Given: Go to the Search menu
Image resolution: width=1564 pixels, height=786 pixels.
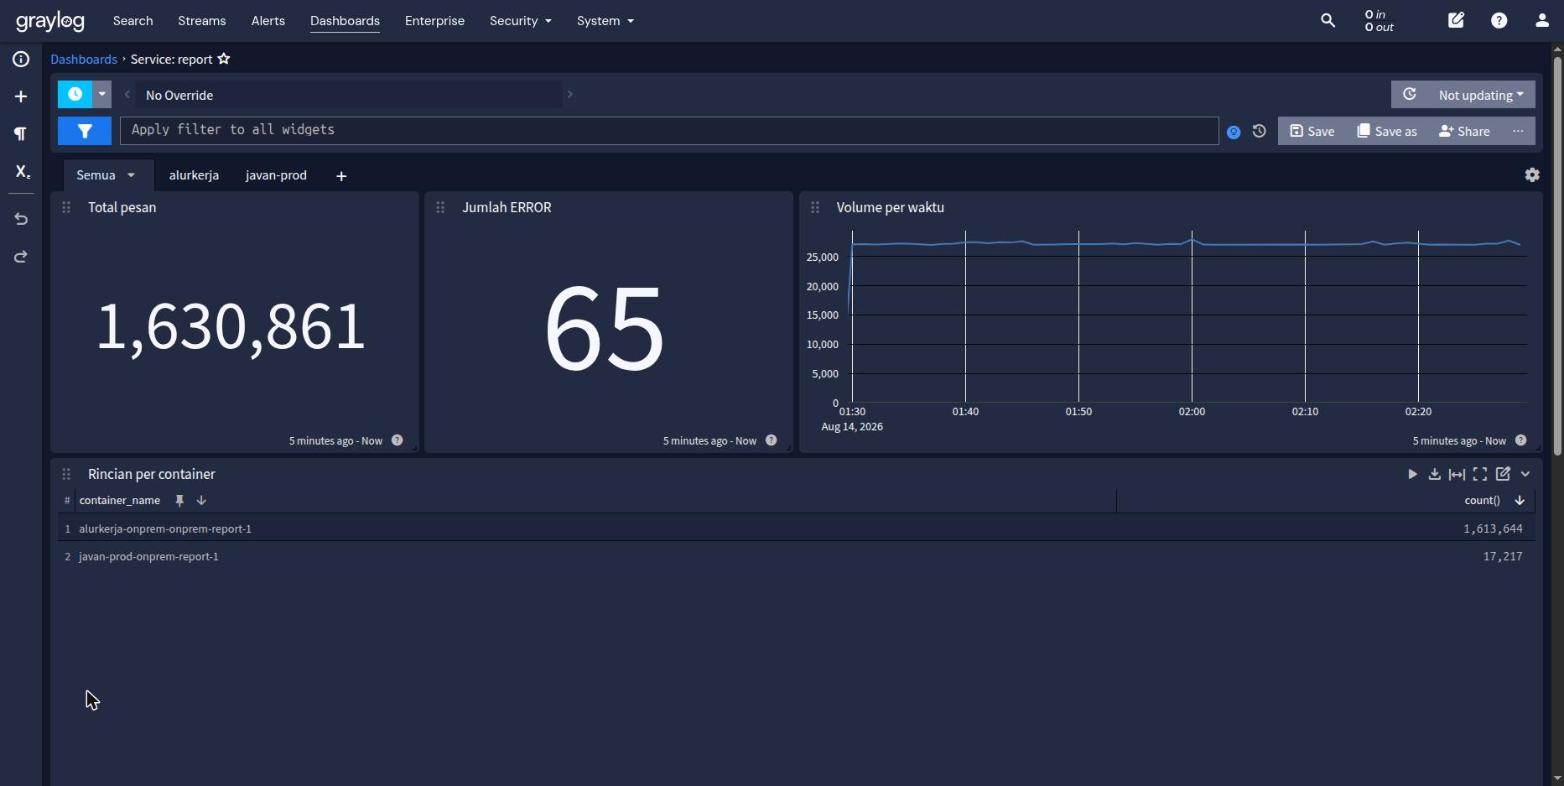Looking at the screenshot, I should pyautogui.click(x=133, y=21).
